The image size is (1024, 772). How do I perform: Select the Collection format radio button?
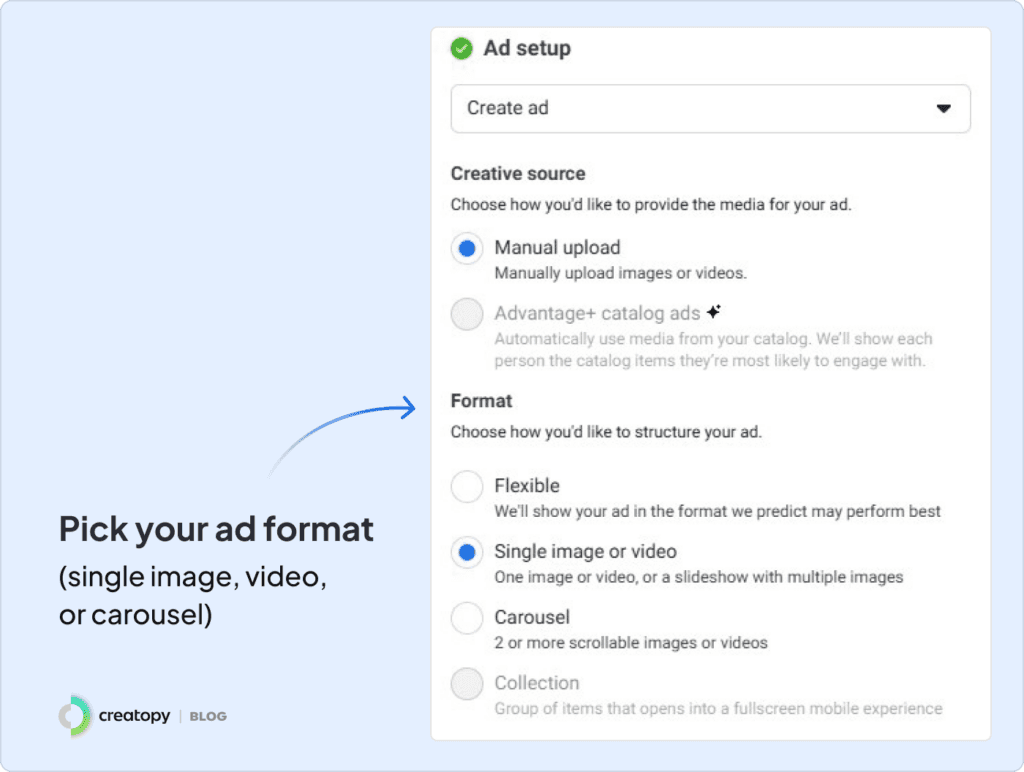pos(467,684)
